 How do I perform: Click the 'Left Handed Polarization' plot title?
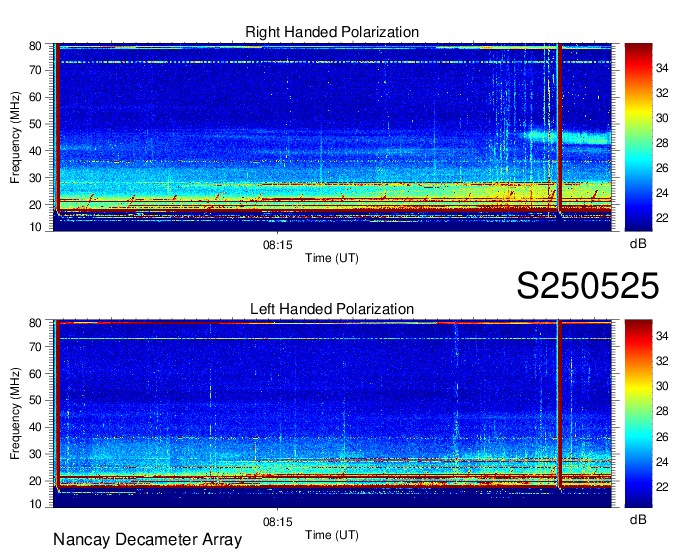click(332, 309)
